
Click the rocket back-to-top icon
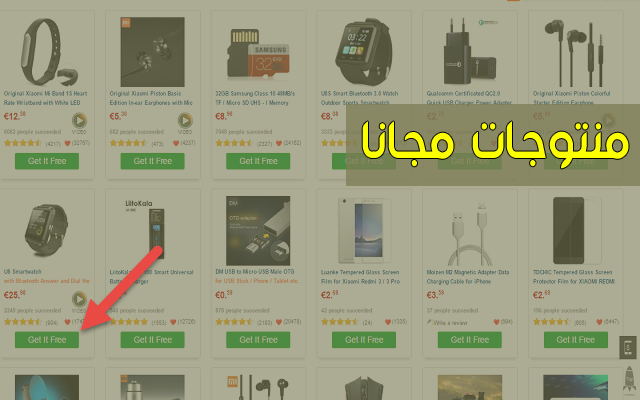[x=629, y=380]
